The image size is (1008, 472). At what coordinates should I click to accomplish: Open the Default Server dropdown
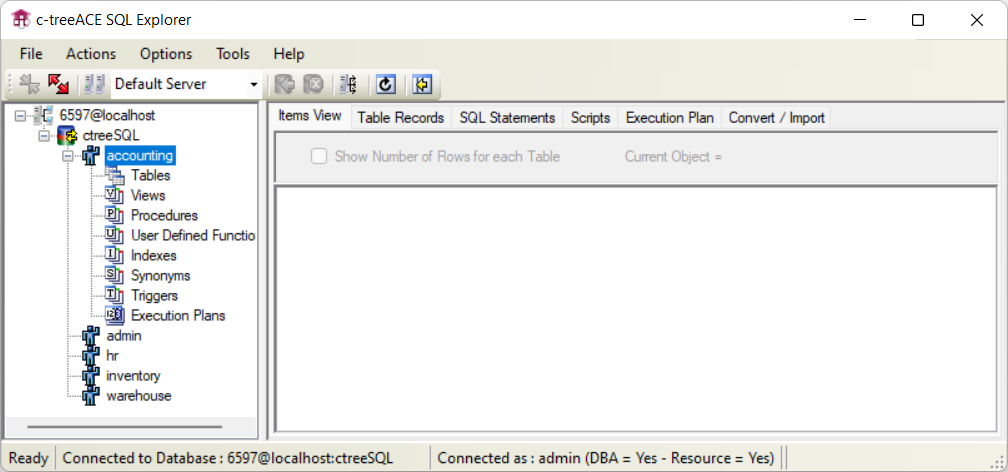click(x=254, y=84)
